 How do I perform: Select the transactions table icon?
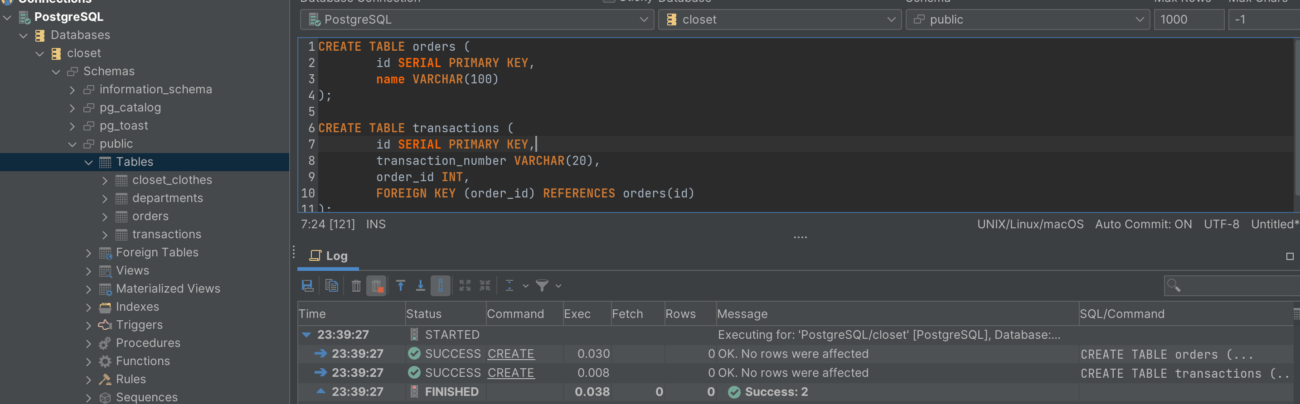(x=122, y=234)
